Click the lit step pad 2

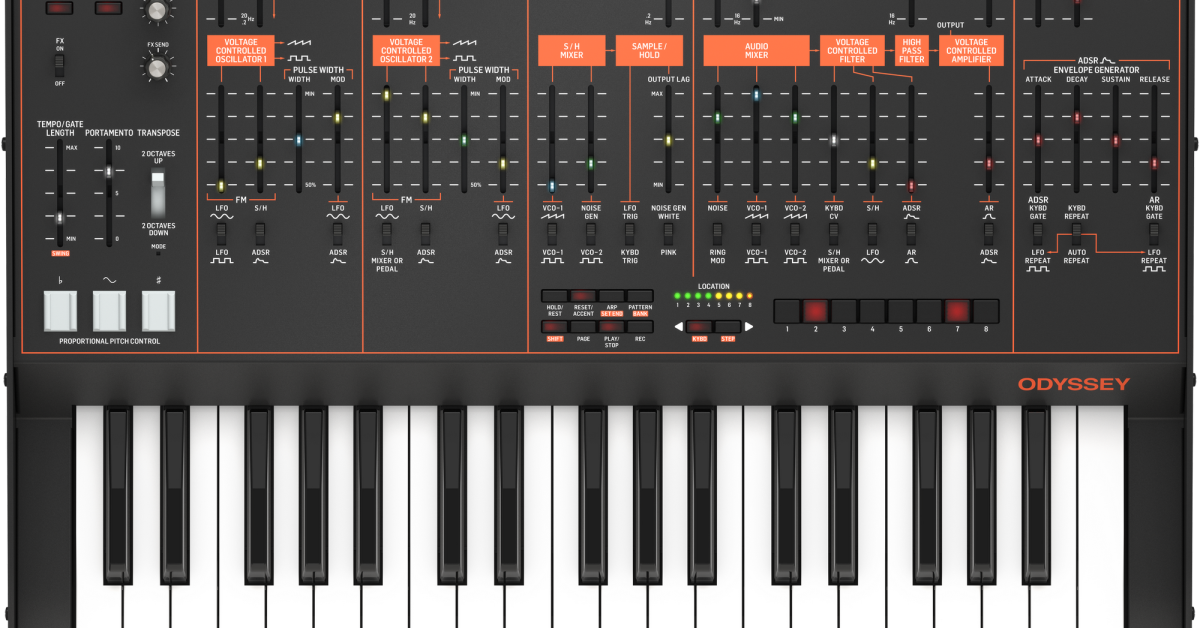815,309
